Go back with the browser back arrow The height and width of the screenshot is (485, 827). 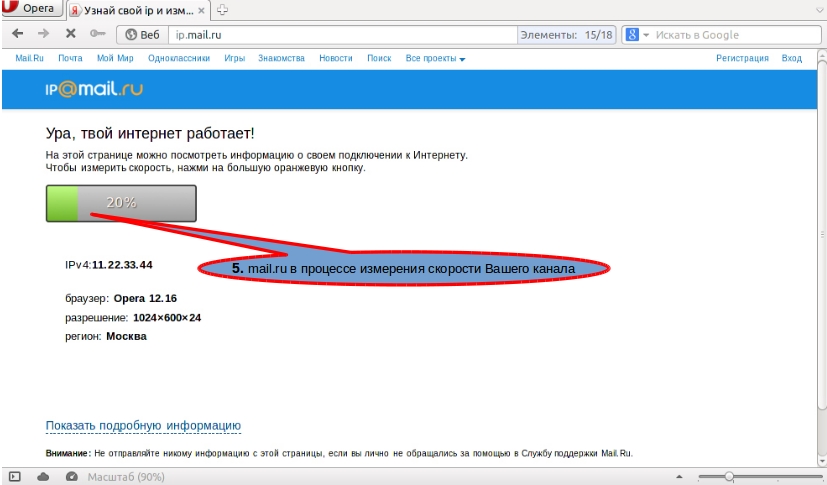click(17, 34)
